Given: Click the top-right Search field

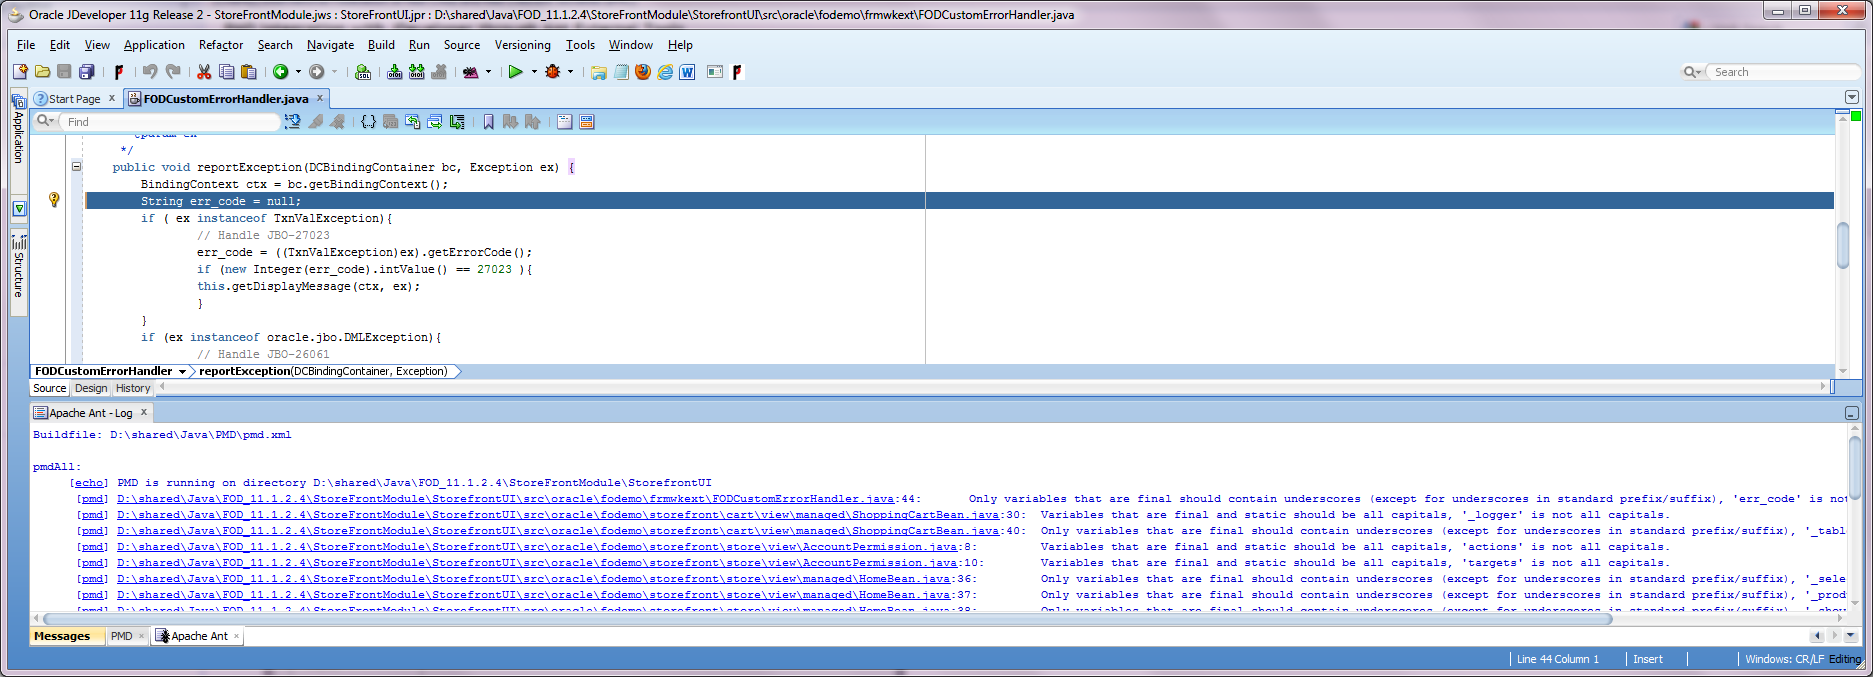Looking at the screenshot, I should point(1785,72).
